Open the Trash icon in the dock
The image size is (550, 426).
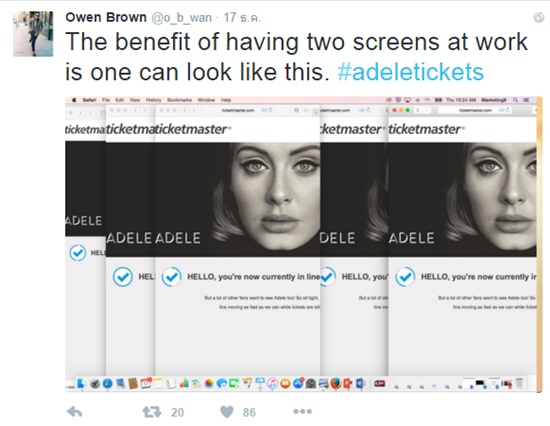pos(519,383)
